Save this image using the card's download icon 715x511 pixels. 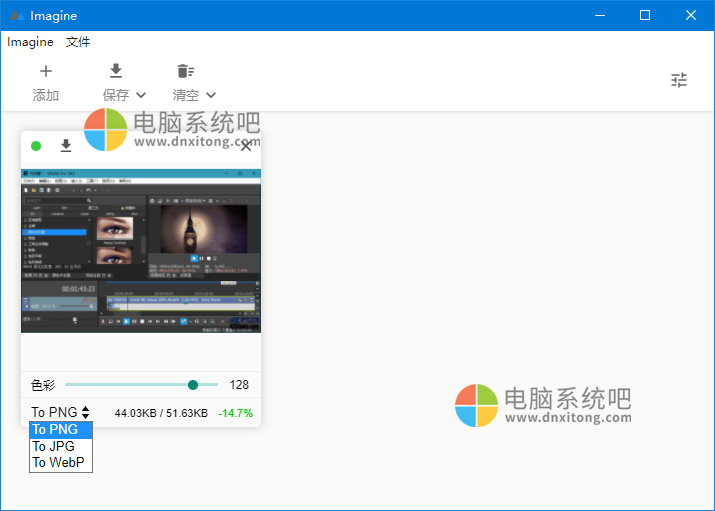pos(66,146)
